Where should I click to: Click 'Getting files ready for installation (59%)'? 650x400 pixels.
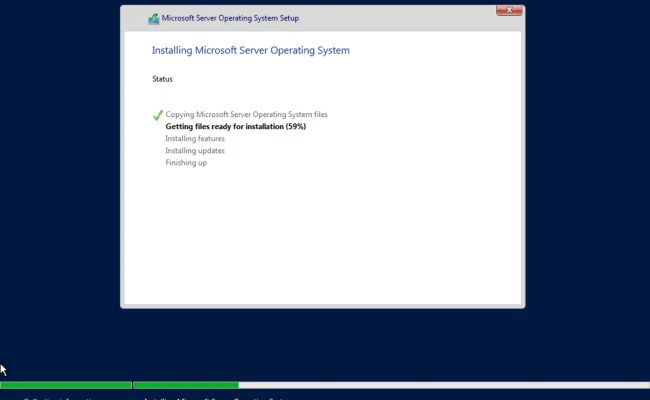click(235, 126)
